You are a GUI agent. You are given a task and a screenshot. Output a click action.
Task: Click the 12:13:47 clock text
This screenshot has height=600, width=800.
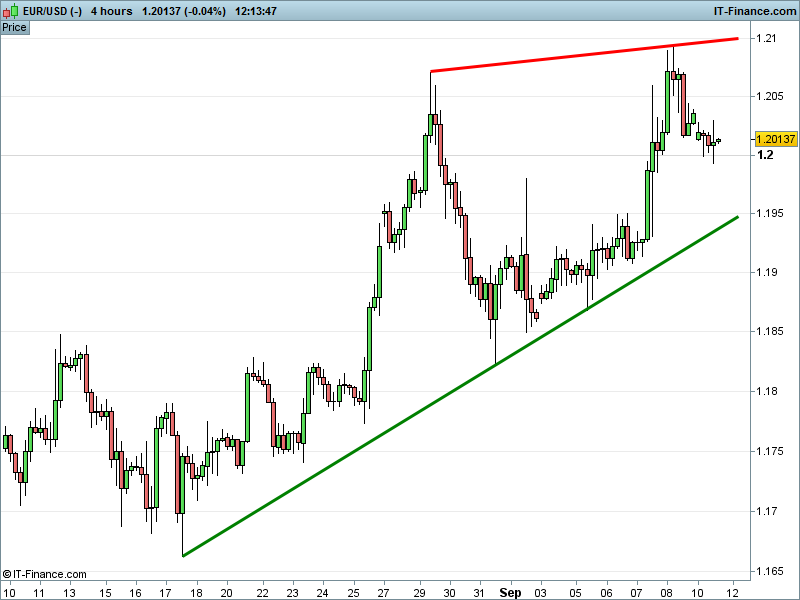pos(256,11)
